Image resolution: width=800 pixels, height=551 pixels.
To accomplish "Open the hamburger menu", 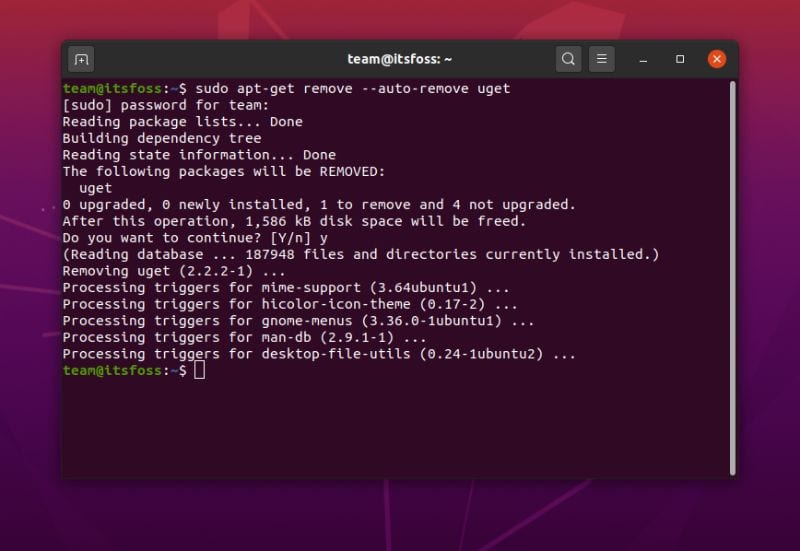I will pyautogui.click(x=602, y=59).
